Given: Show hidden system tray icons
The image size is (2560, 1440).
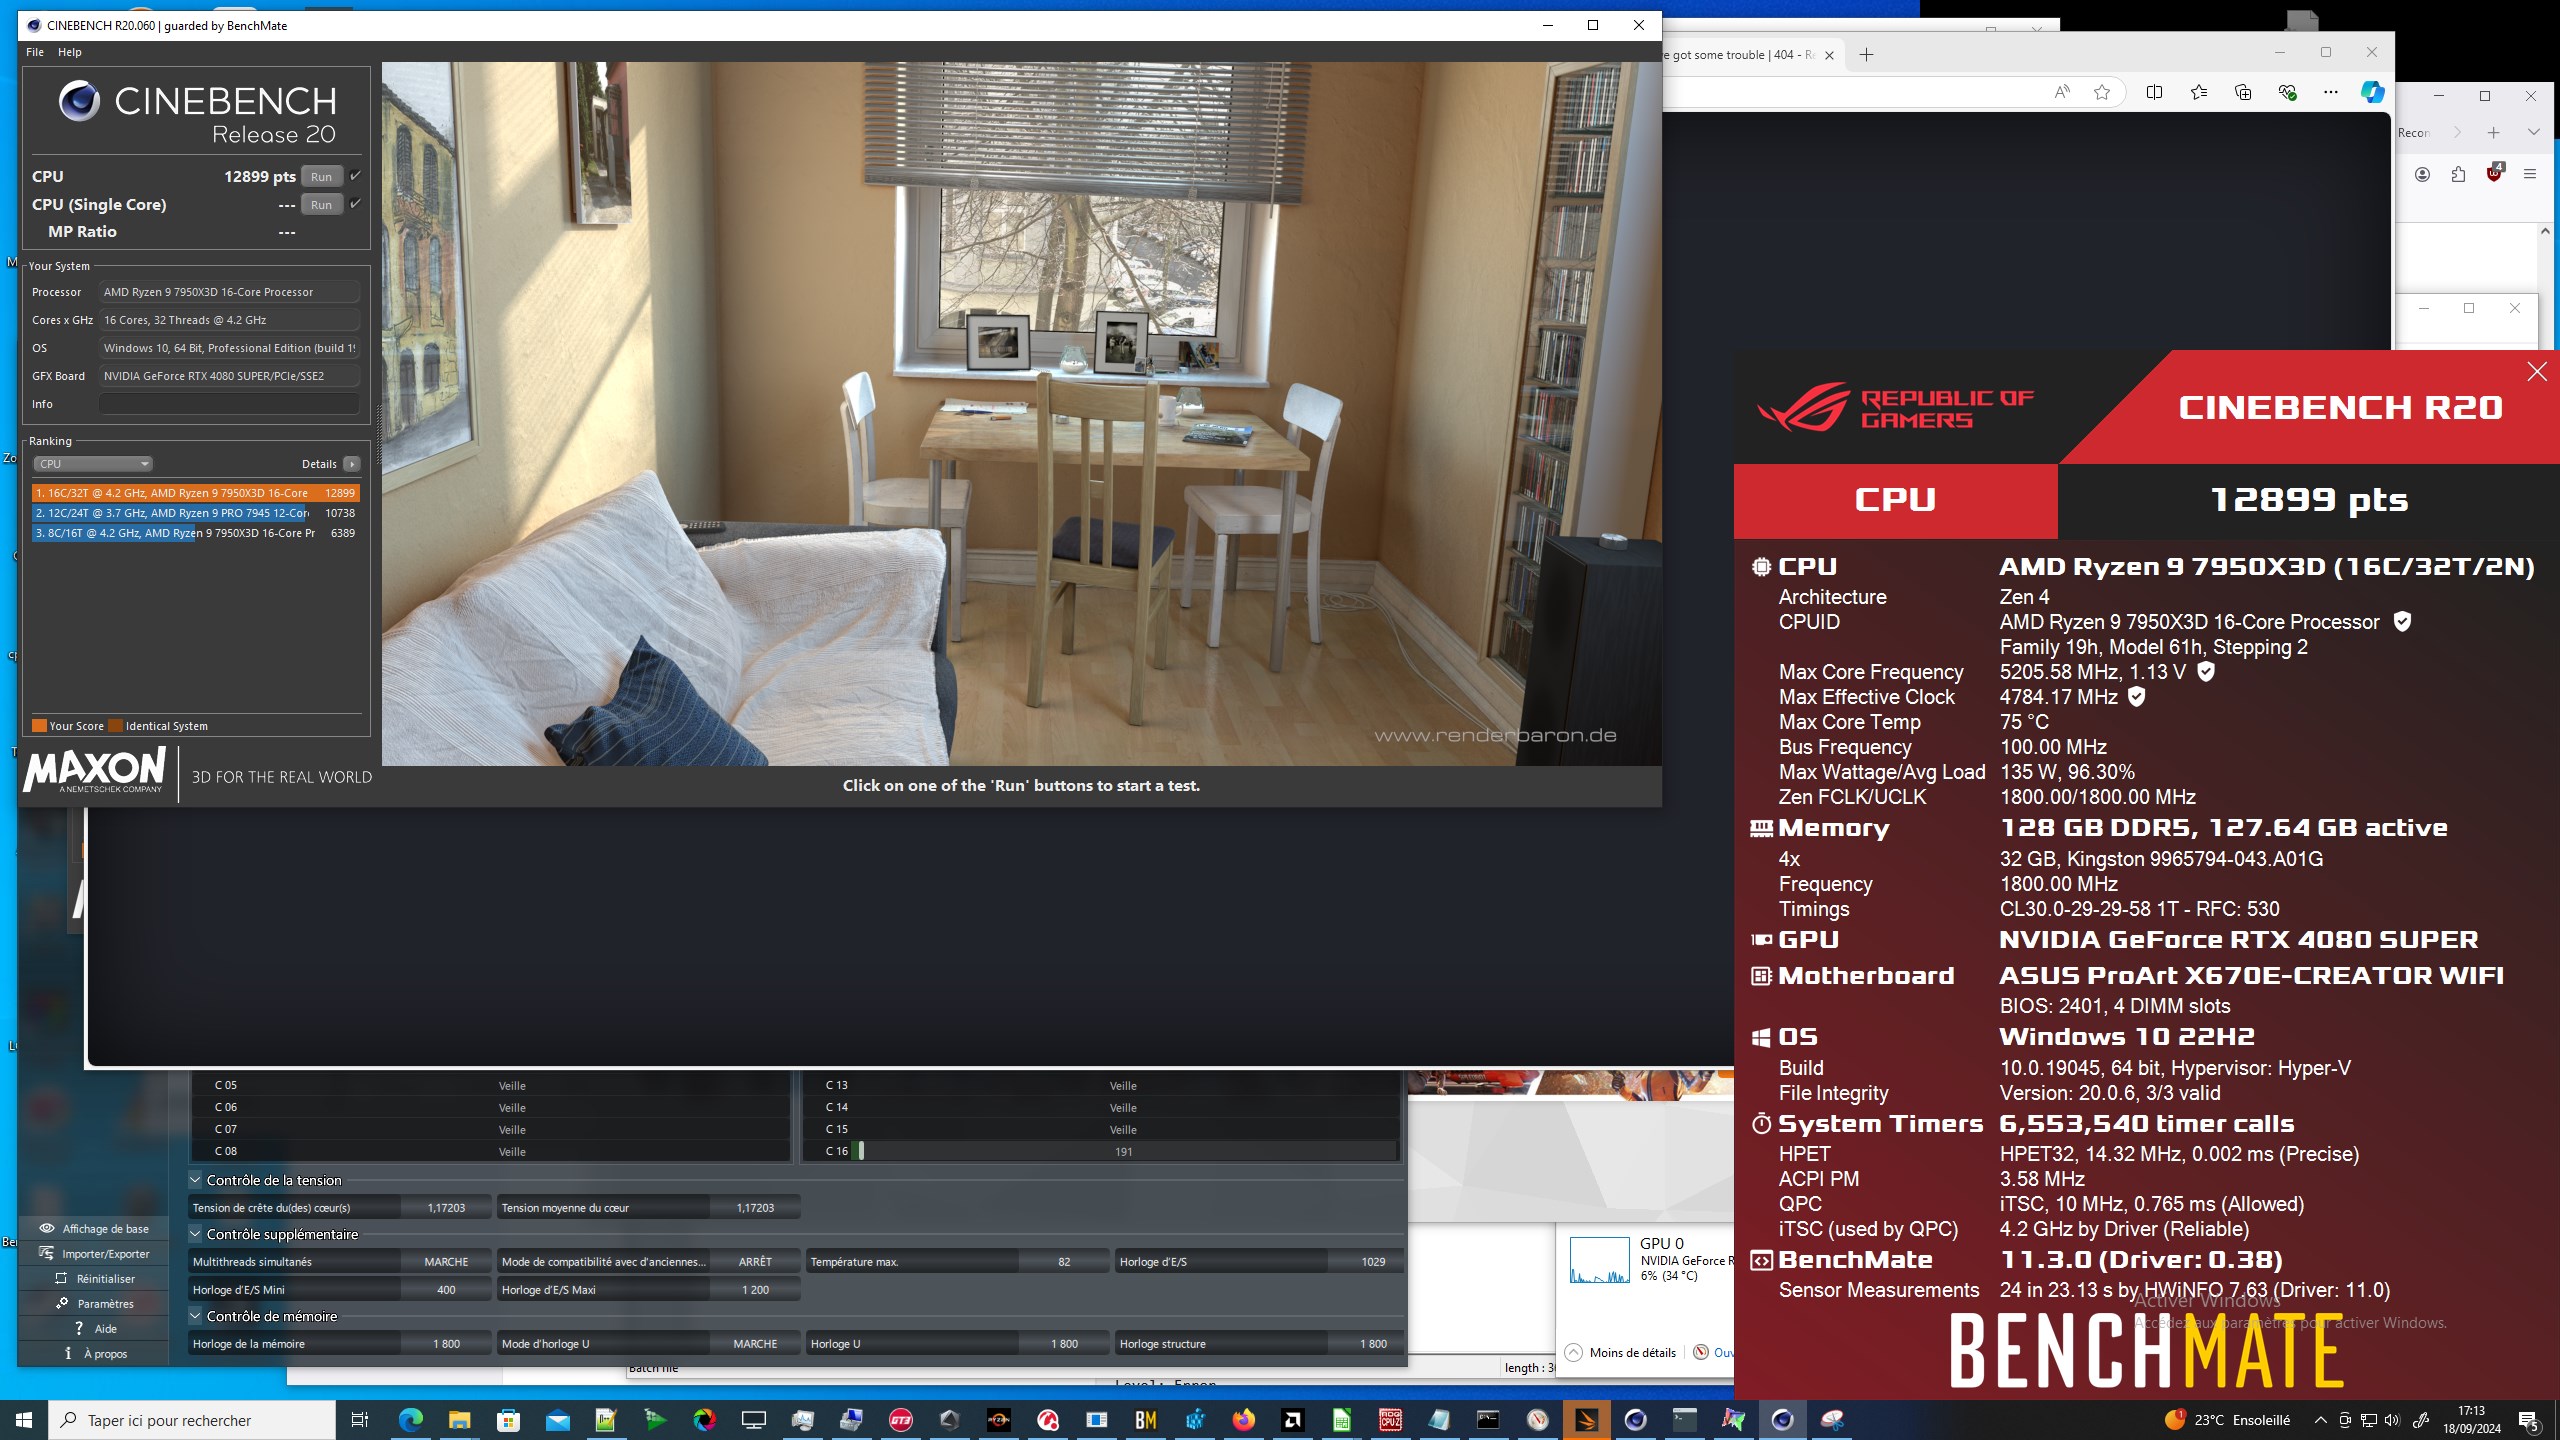Looking at the screenshot, I should 2320,1420.
